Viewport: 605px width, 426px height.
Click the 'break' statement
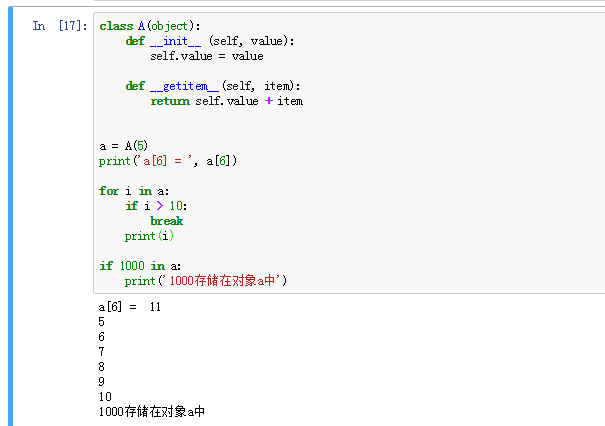167,221
